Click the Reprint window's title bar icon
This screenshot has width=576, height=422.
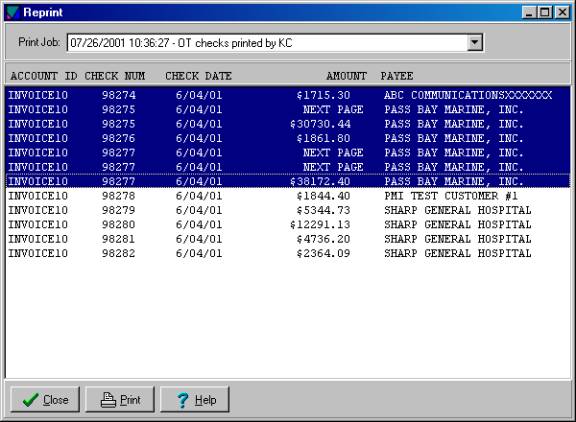13,12
